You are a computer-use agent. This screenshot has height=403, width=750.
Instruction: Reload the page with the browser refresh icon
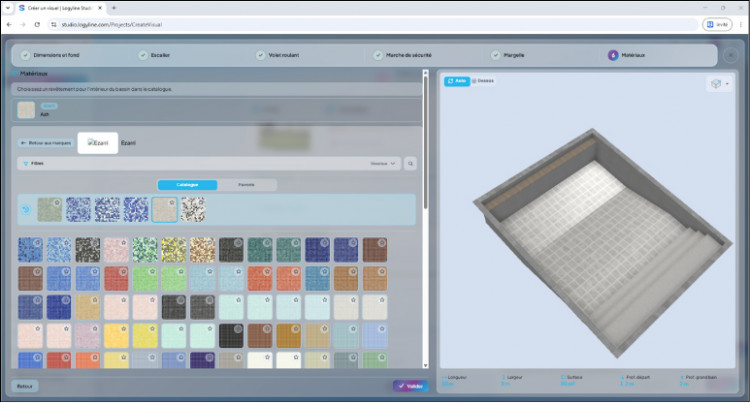tap(37, 24)
